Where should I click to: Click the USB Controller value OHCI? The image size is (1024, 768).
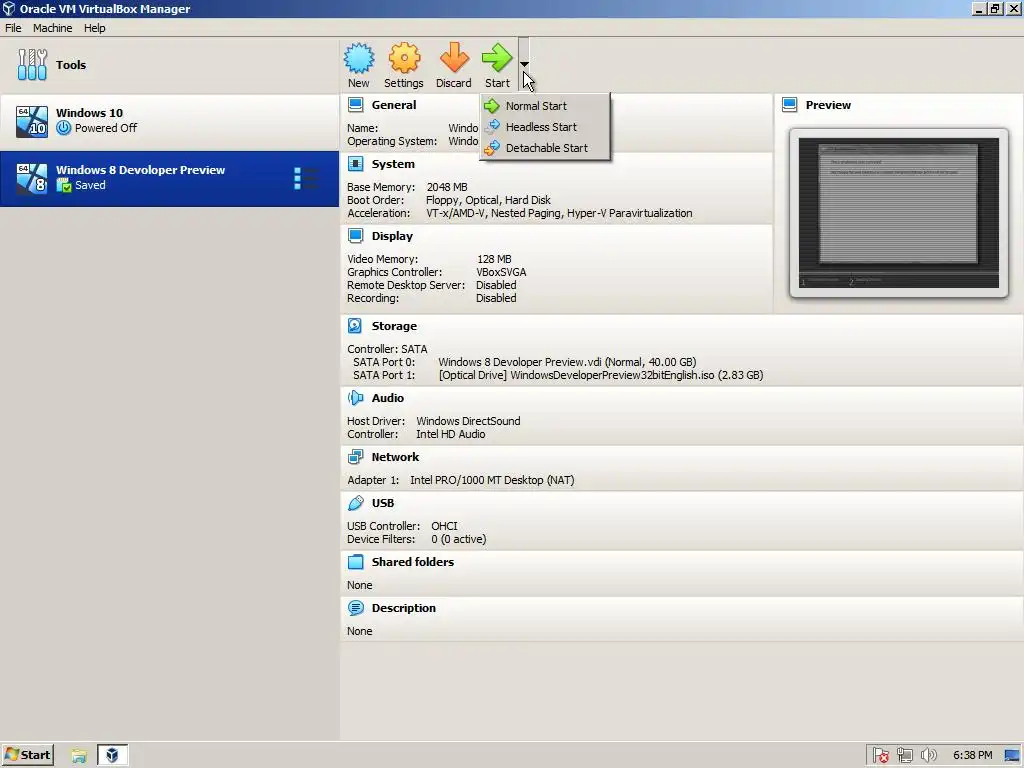(444, 526)
